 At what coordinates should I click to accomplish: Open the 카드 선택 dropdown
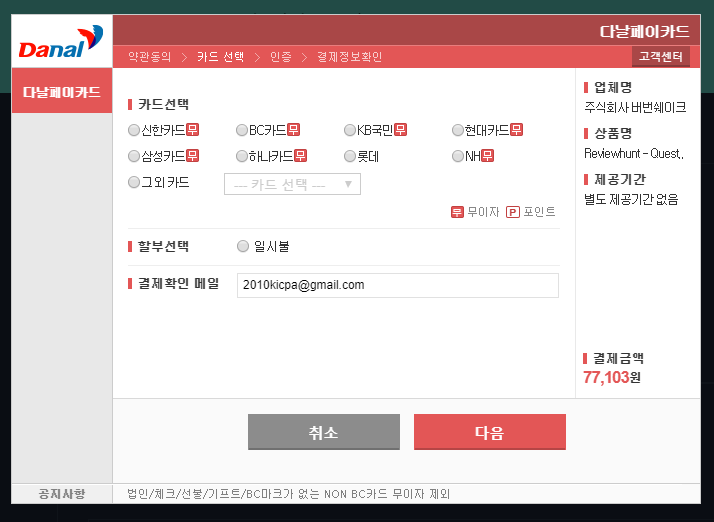click(x=292, y=184)
